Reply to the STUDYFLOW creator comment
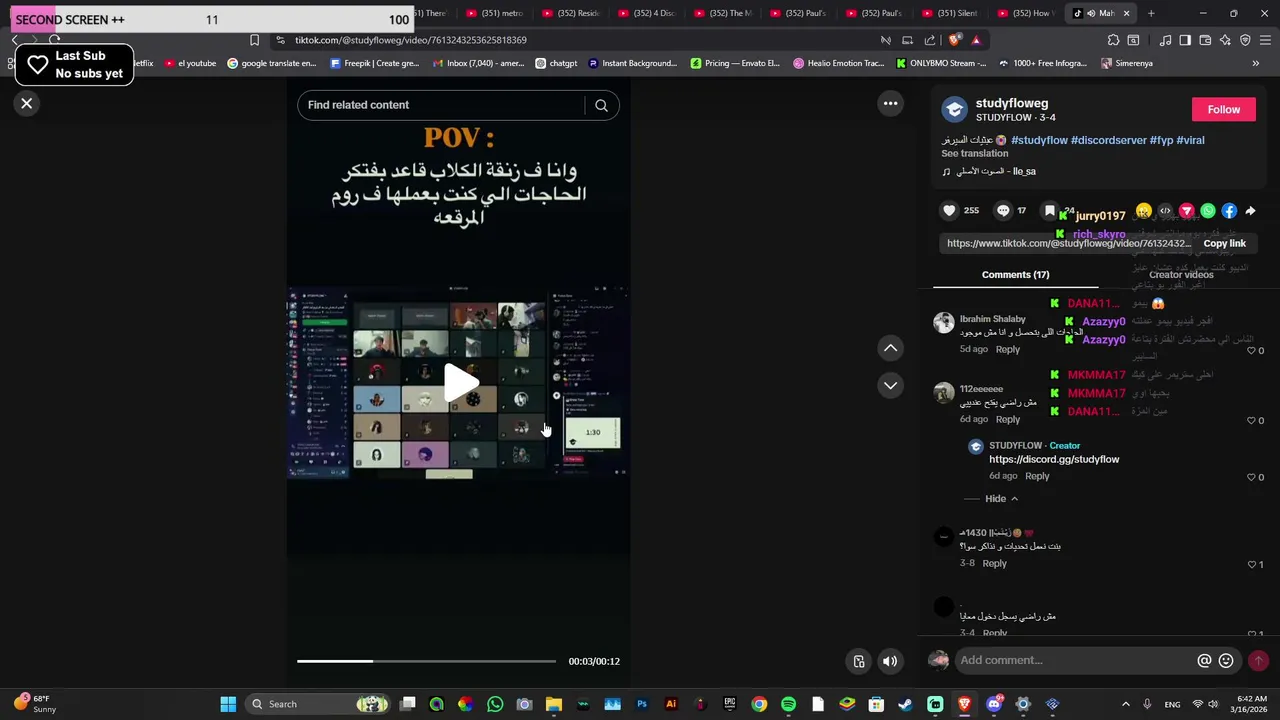Viewport: 1280px width, 720px height. pos(1037,476)
